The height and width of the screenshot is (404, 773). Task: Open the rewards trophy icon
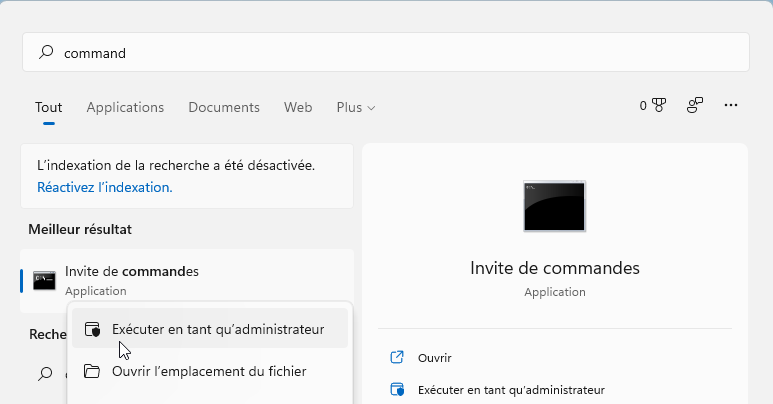click(659, 105)
